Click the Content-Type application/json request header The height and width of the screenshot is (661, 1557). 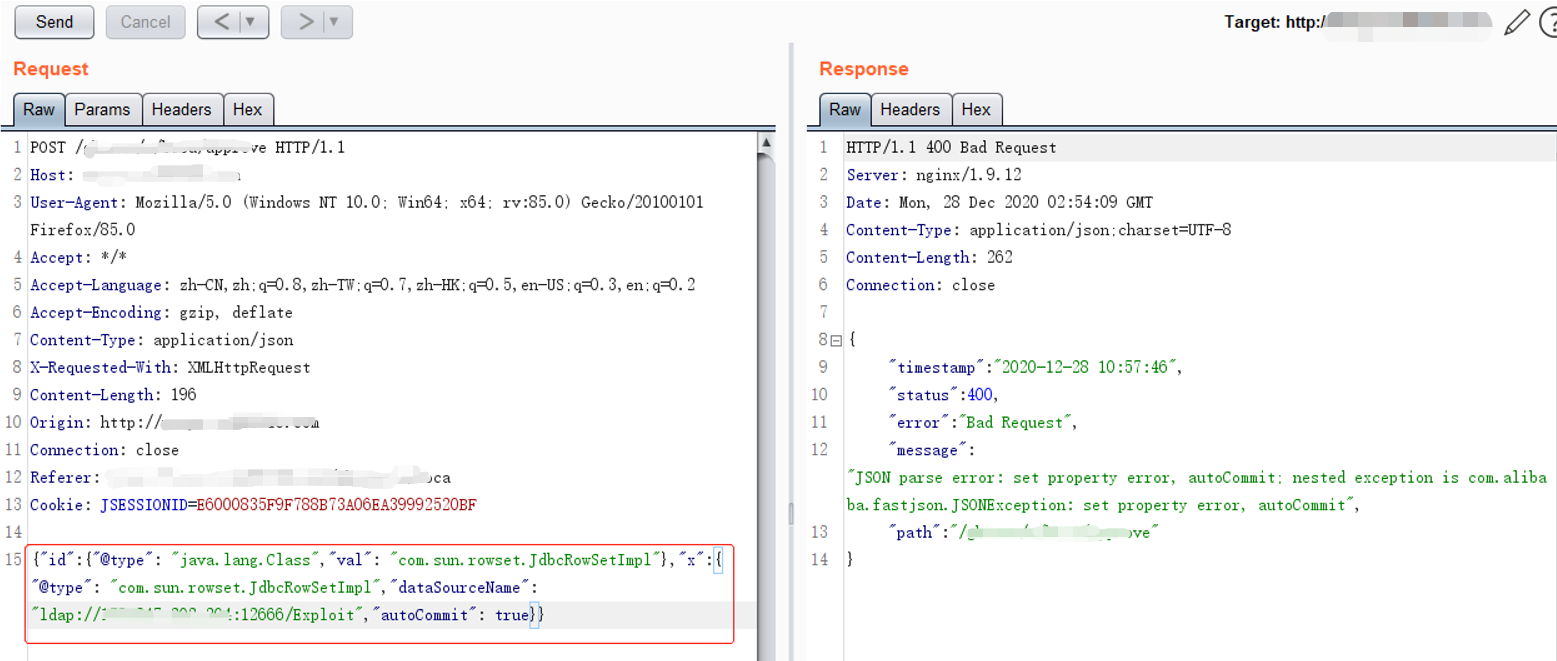pos(162,340)
